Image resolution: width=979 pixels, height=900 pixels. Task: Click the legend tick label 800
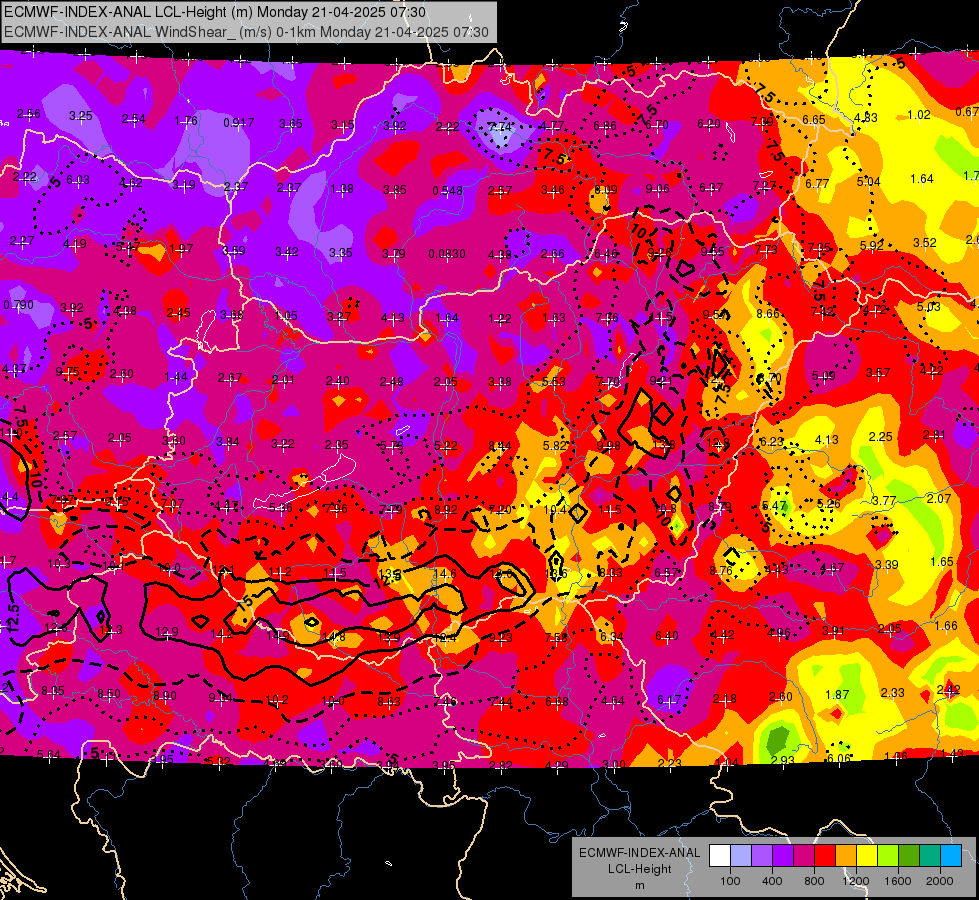coord(814,881)
